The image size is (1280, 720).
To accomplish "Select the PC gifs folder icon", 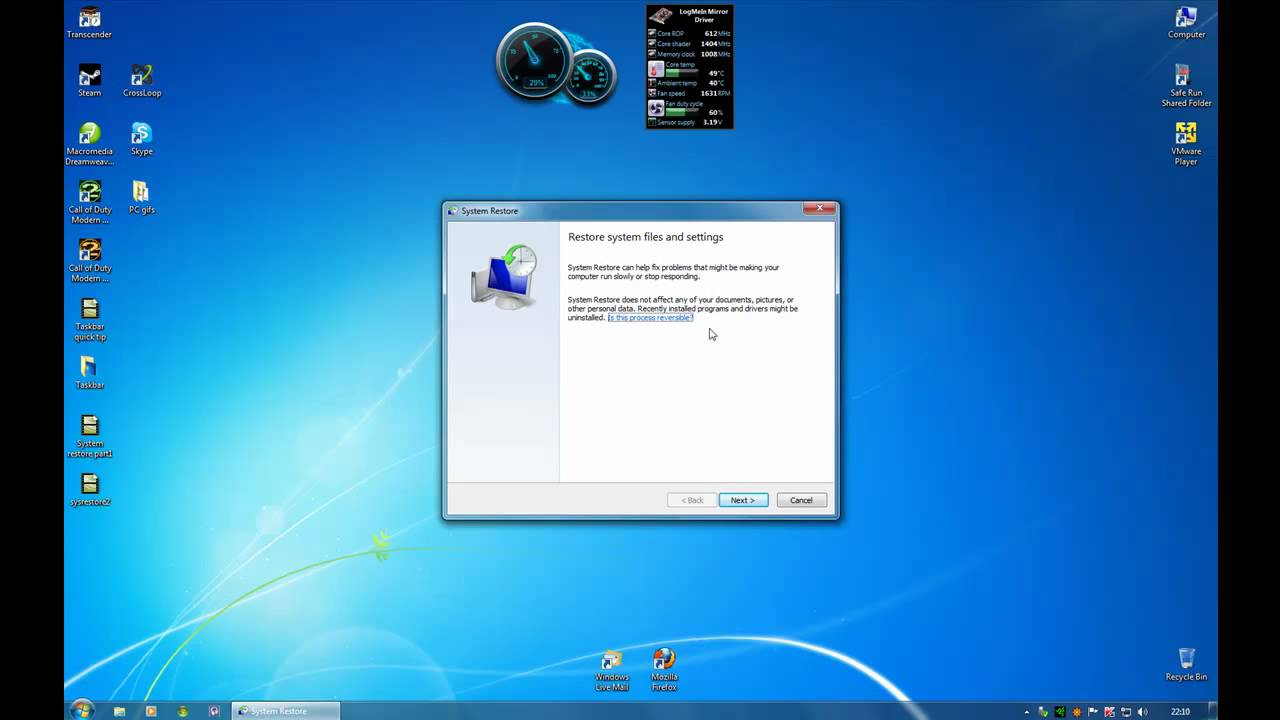I will pyautogui.click(x=142, y=197).
